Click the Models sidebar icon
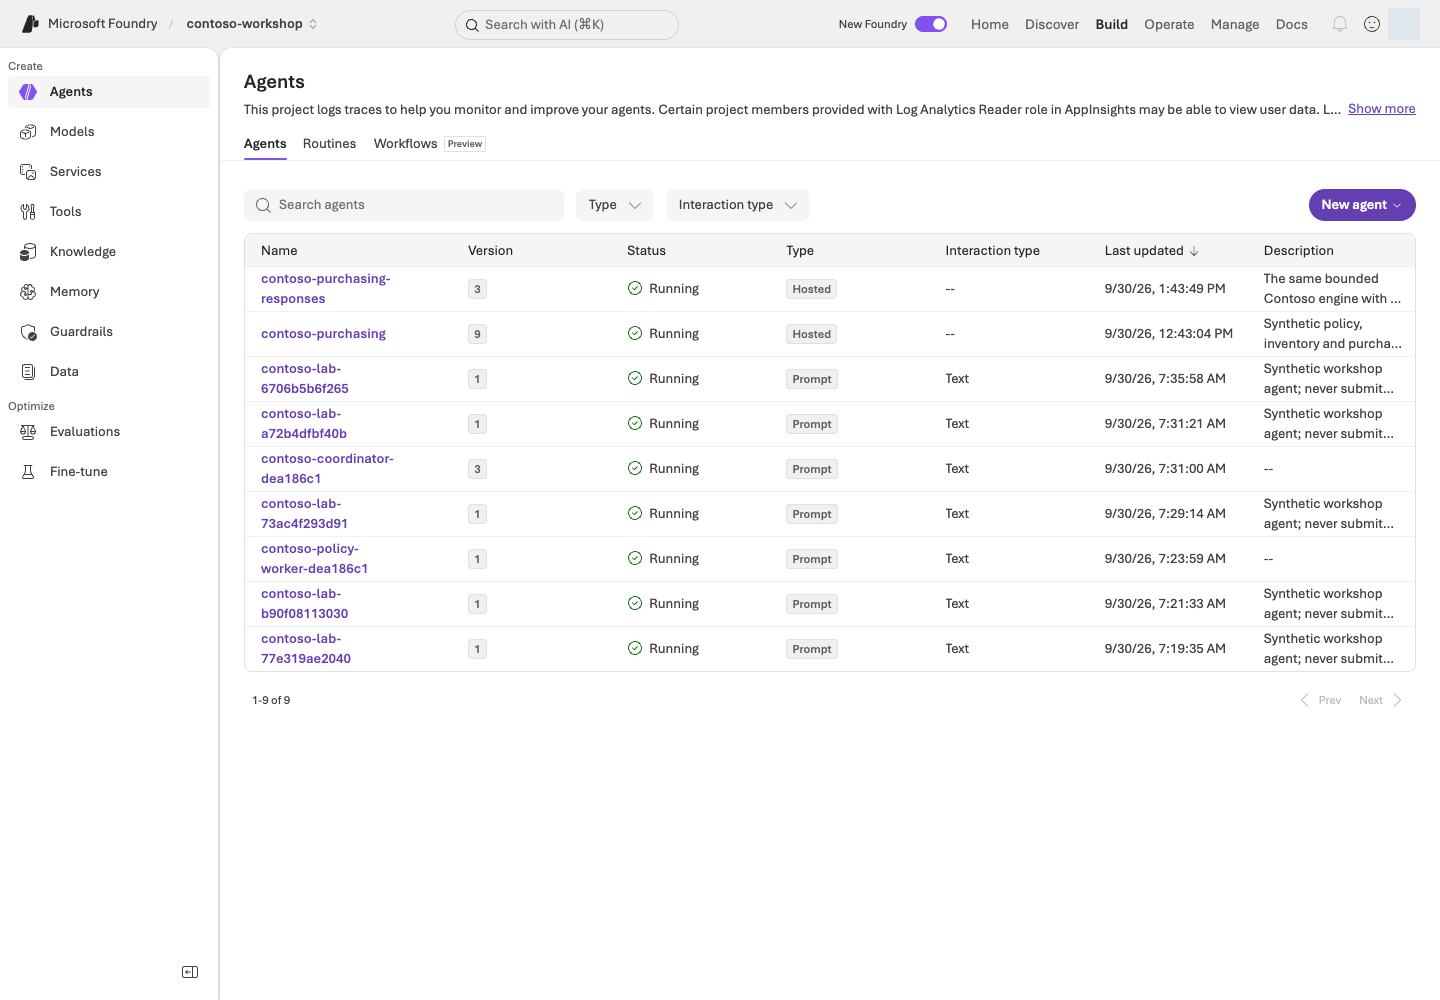This screenshot has height=1000, width=1440. click(28, 132)
